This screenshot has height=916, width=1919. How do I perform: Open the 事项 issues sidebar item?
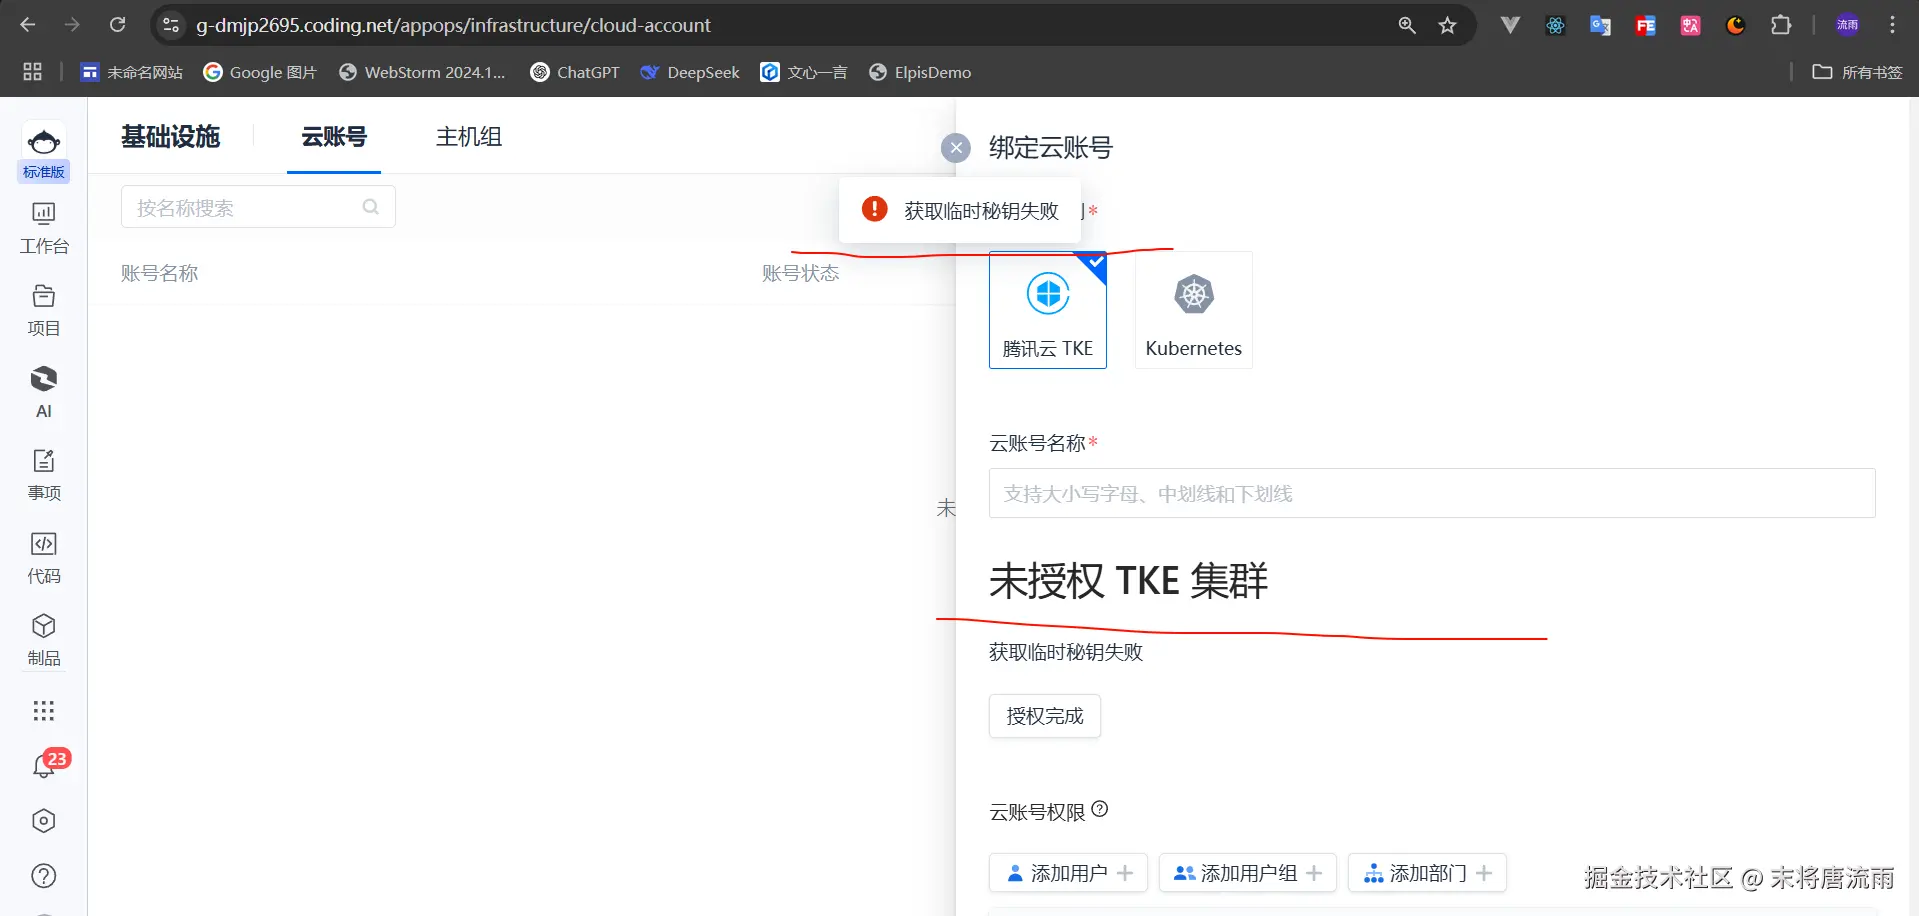(x=43, y=476)
